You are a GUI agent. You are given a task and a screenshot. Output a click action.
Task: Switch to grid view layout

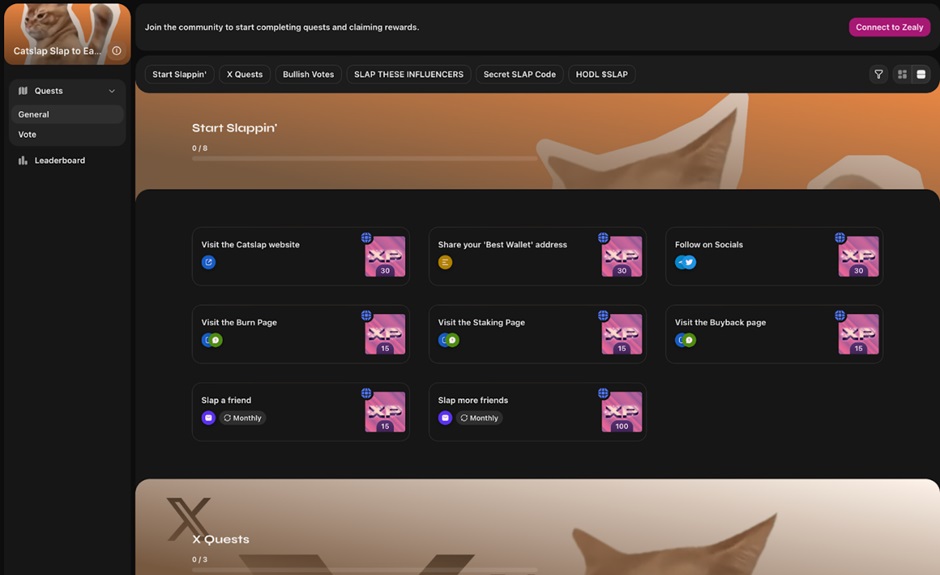pyautogui.click(x=902, y=74)
